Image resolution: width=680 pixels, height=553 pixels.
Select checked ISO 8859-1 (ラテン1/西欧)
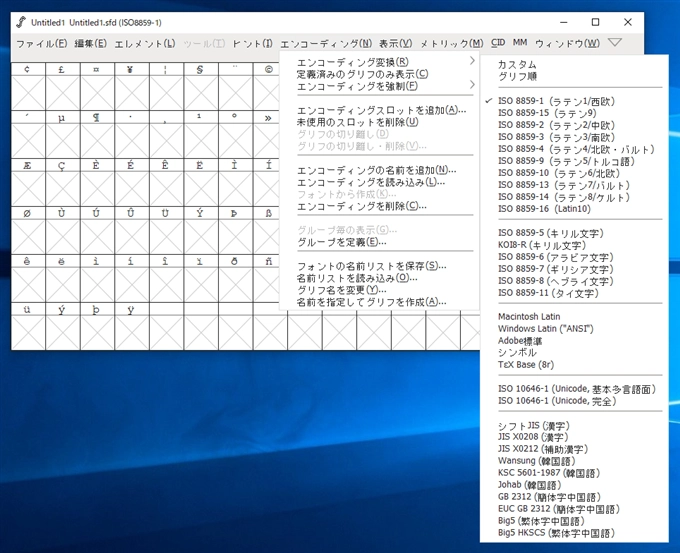point(574,101)
